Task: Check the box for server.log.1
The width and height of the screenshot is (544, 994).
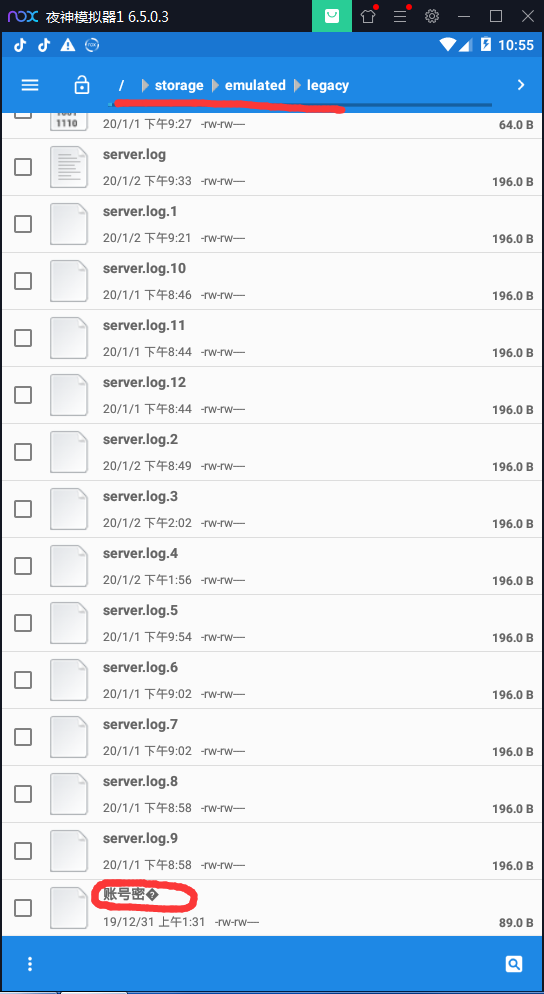Action: [23, 224]
